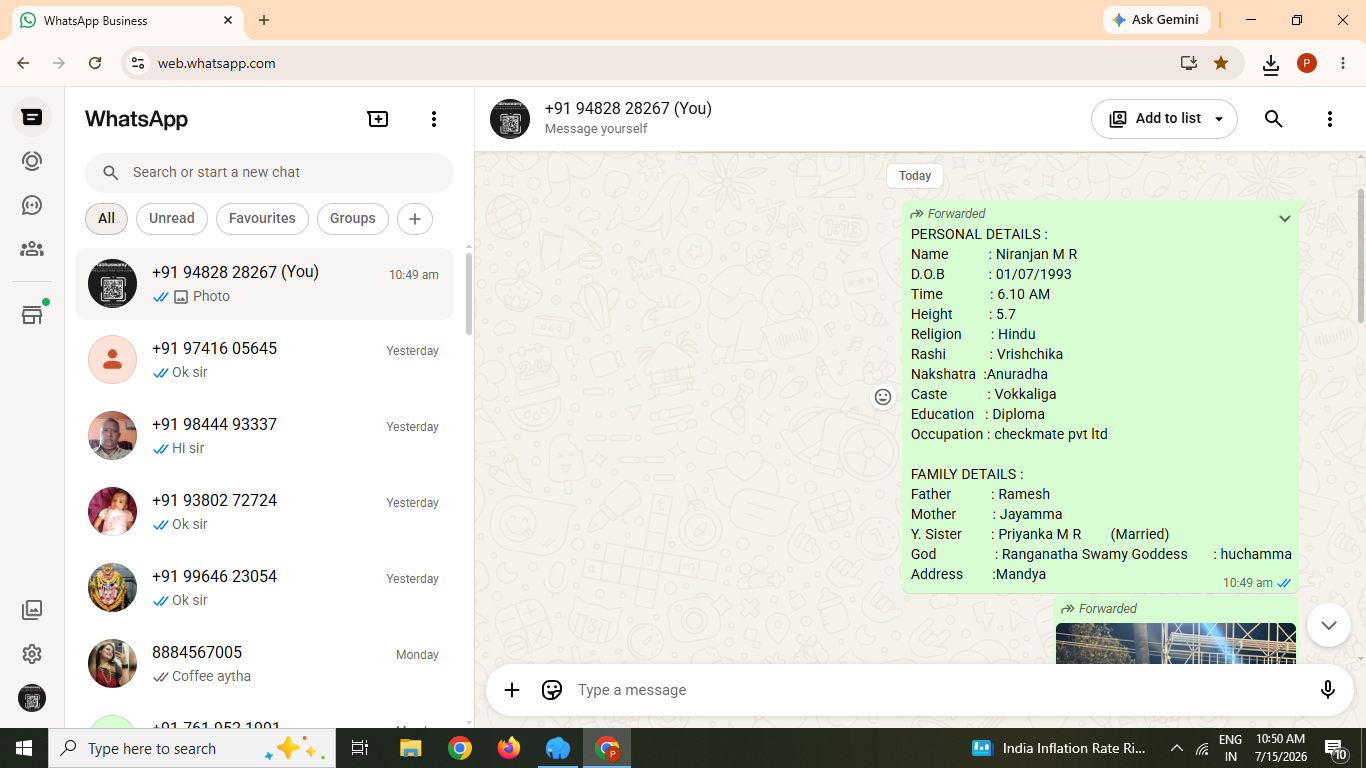Open conversation three-dot menu

[x=1329, y=119]
